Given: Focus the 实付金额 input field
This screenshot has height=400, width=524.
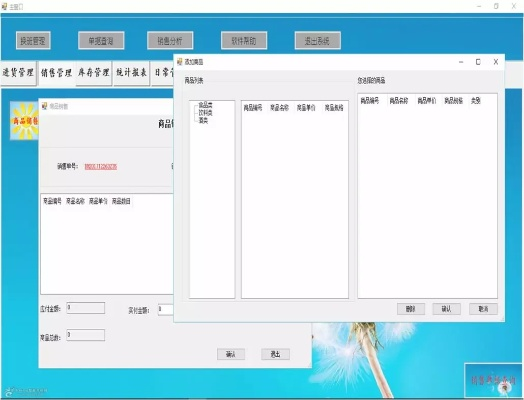Looking at the screenshot, I should point(166,309).
